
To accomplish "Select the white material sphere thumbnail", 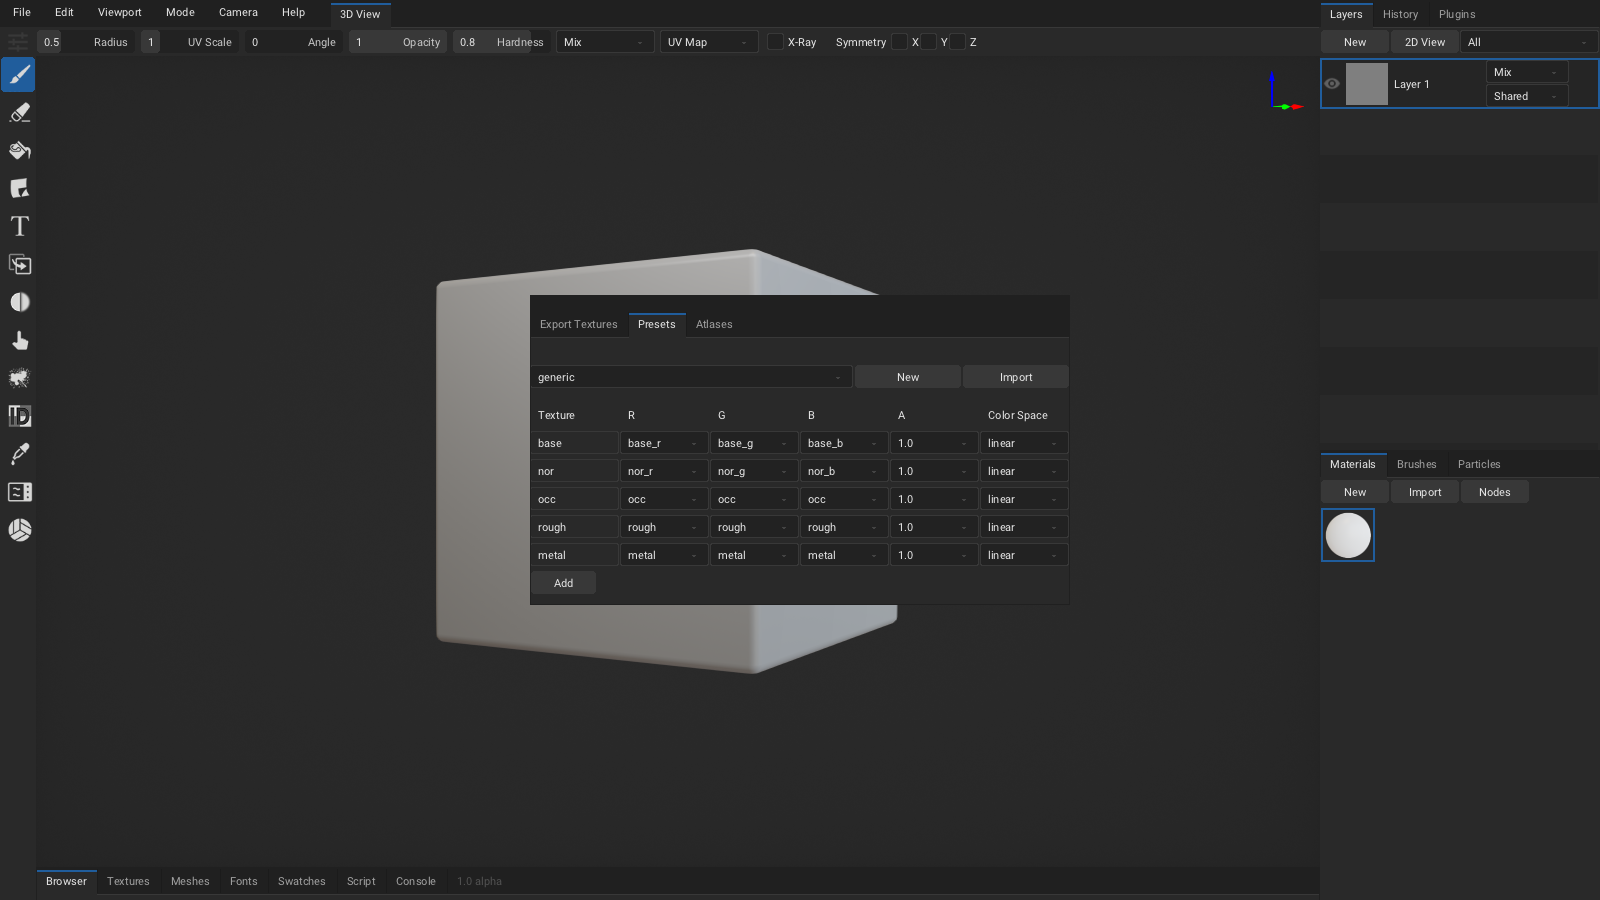I will (x=1347, y=535).
